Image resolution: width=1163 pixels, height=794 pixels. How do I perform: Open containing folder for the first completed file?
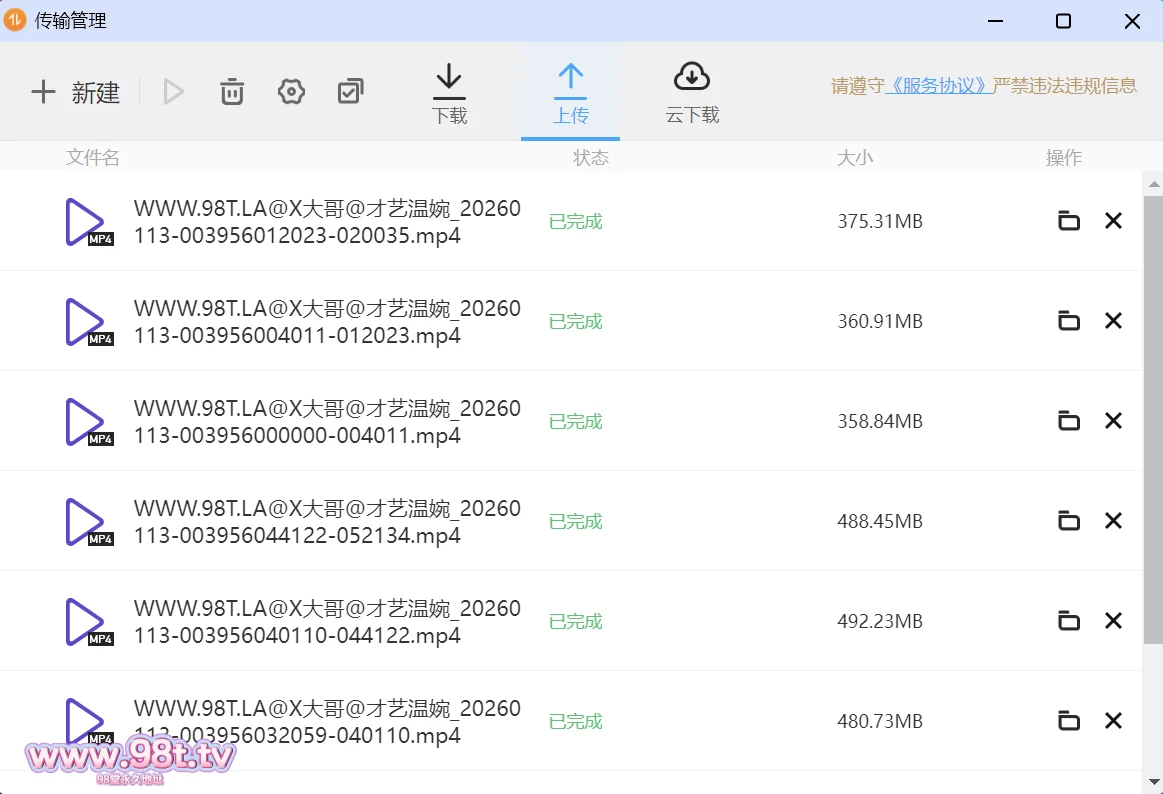pos(1068,221)
